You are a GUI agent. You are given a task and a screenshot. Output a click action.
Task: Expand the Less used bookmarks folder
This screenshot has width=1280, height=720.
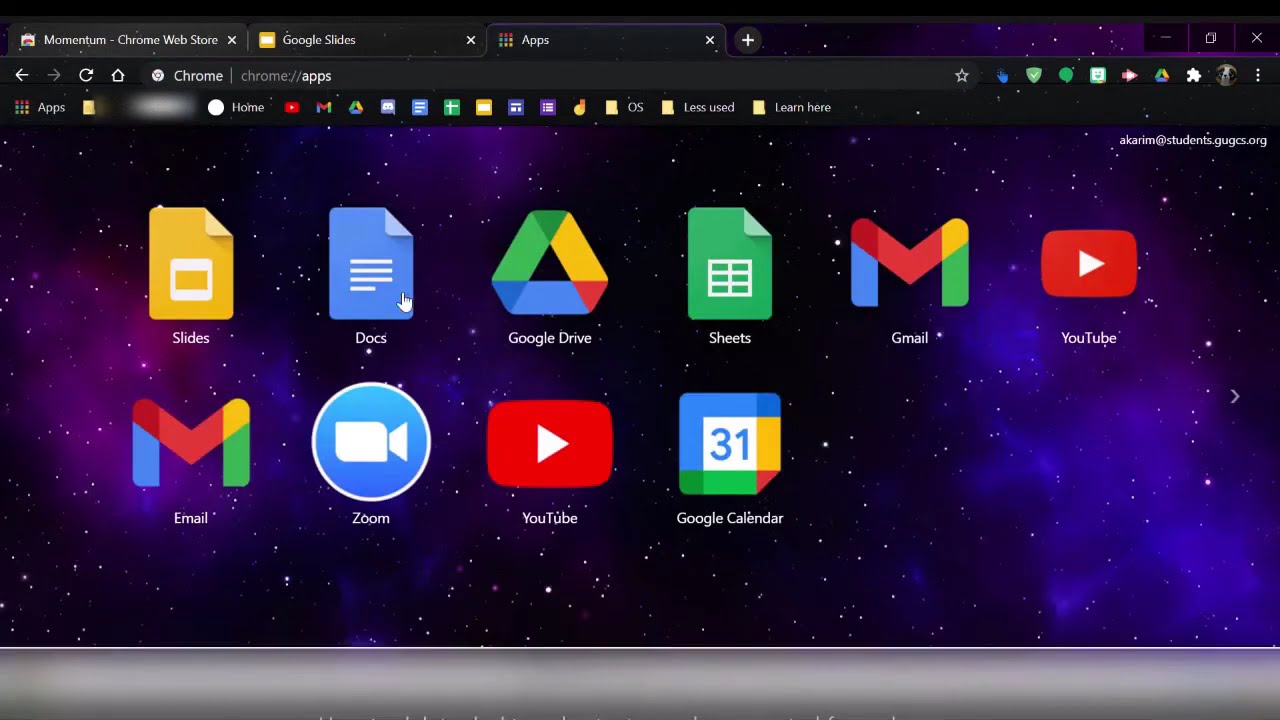[698, 108]
